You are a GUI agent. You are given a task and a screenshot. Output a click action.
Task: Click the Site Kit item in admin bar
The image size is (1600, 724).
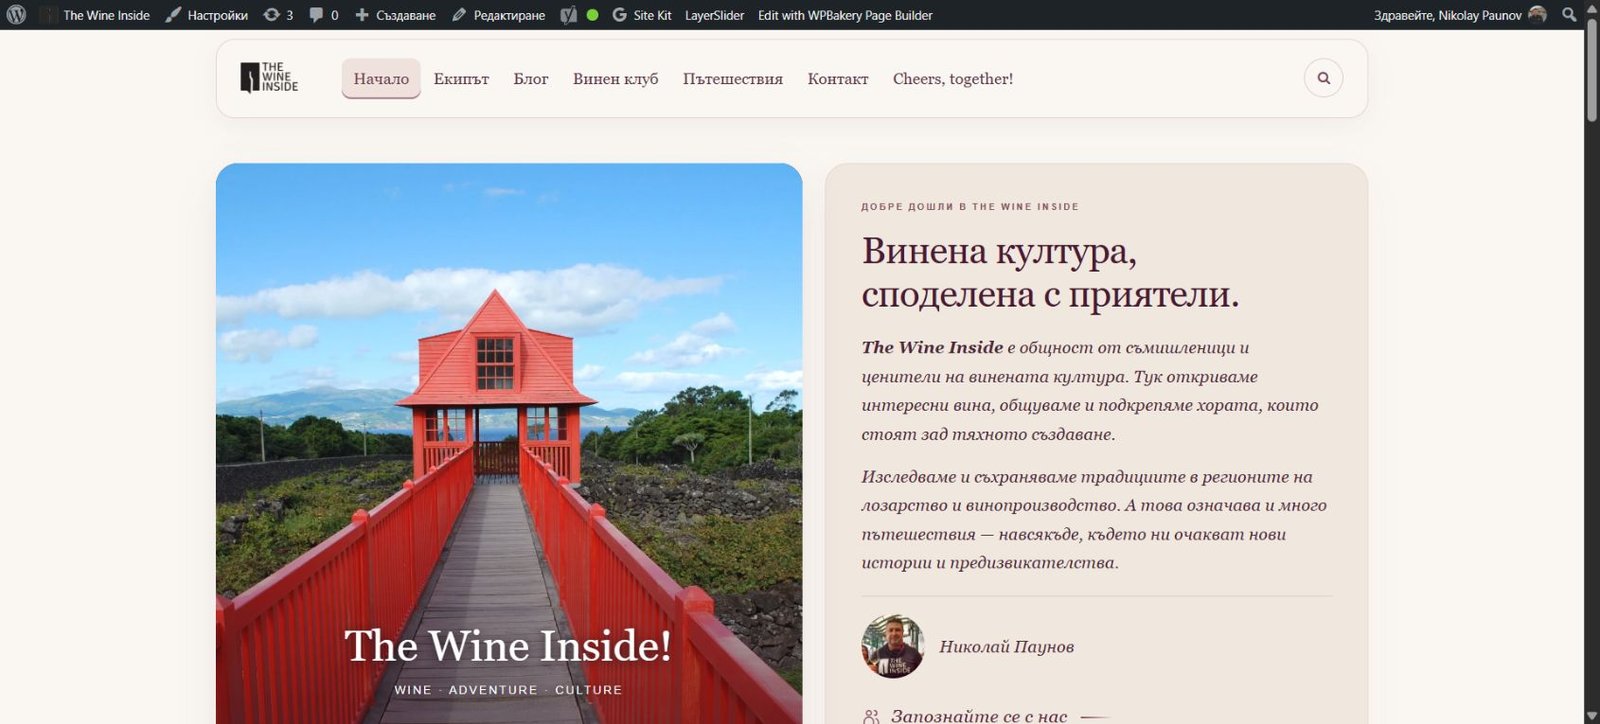(642, 15)
